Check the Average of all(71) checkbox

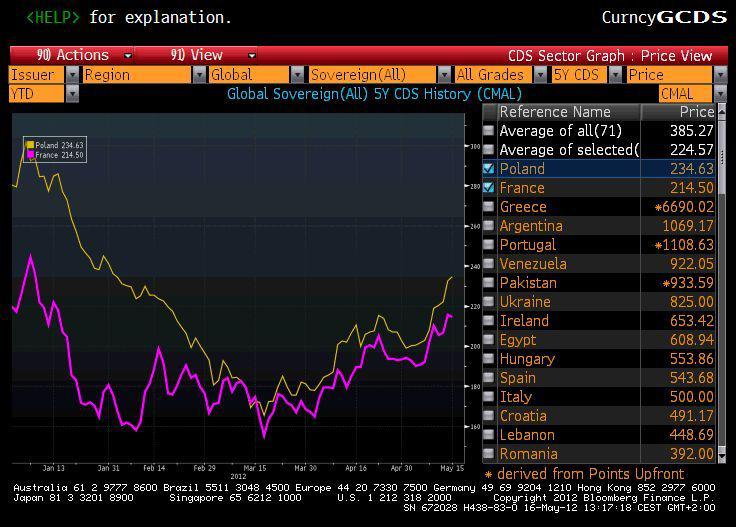coord(489,130)
